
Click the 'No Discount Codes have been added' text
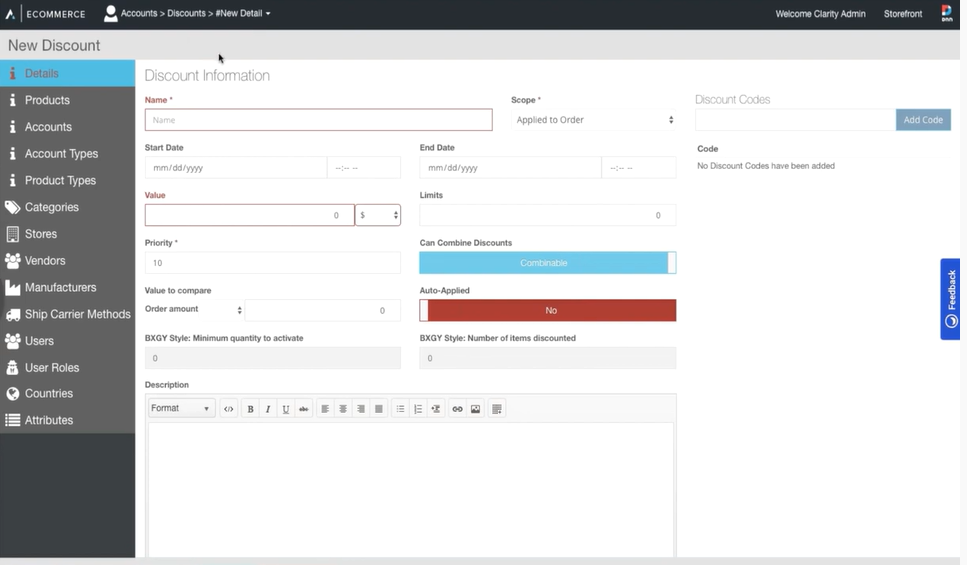(766, 166)
